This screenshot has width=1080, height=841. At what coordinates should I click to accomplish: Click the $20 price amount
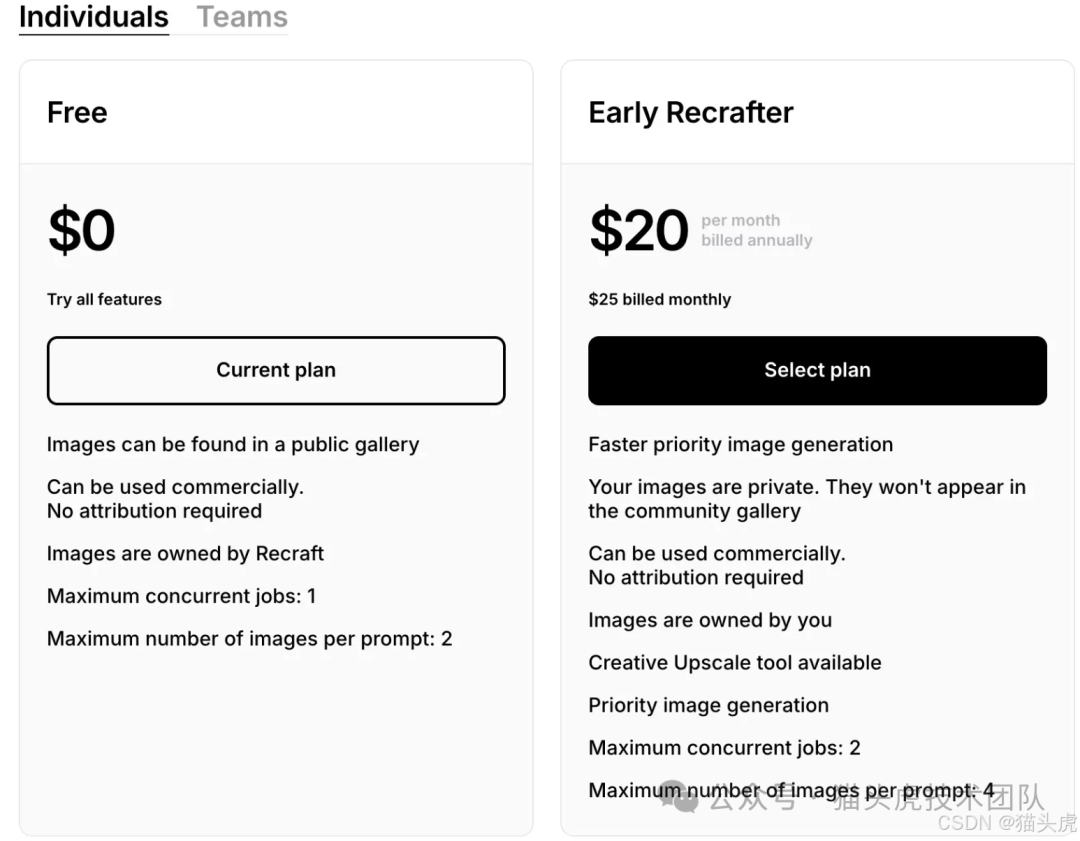coord(638,231)
